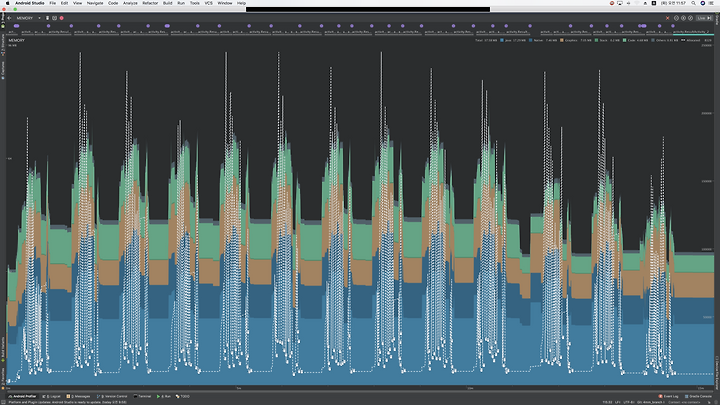
Task: Open the Navigate menu
Action: point(95,3)
